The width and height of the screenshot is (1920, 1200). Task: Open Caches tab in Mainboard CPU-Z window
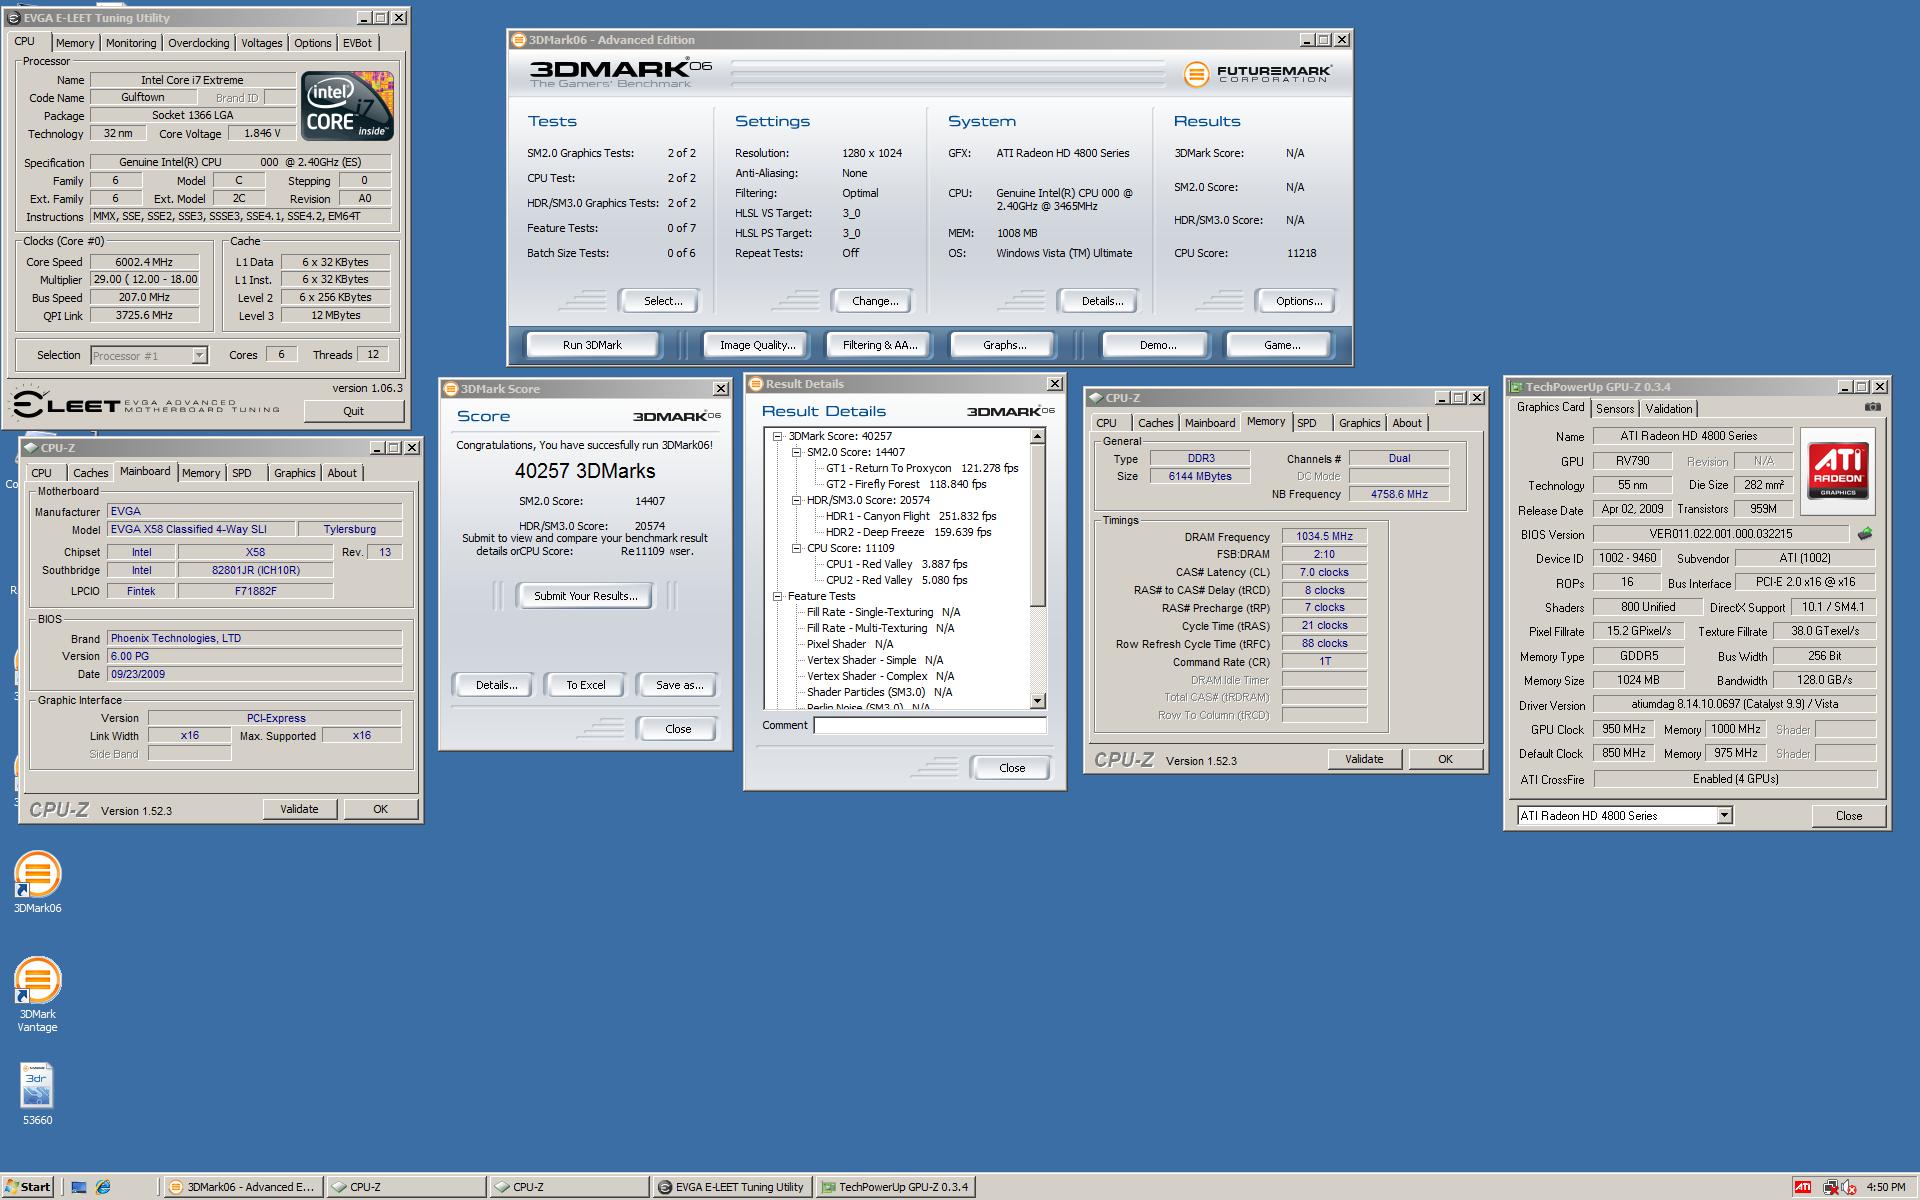coord(90,473)
